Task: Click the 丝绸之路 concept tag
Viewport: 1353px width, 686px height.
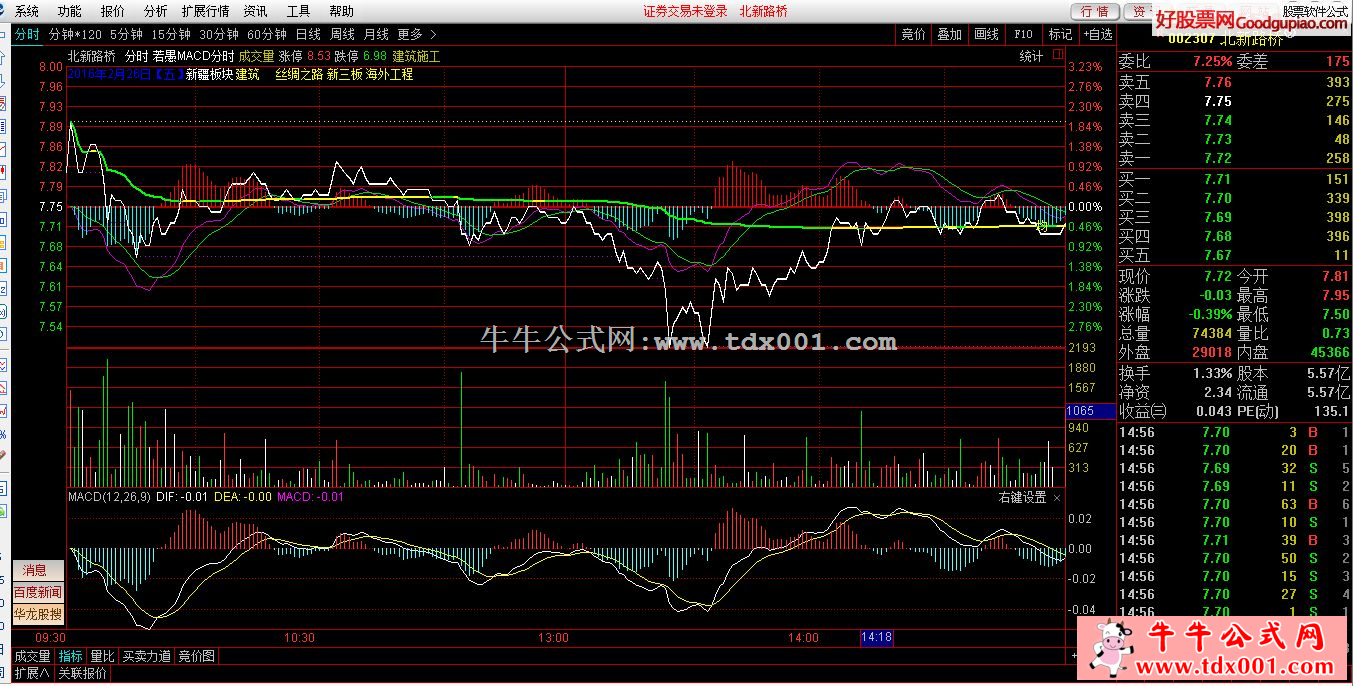Action: (x=299, y=74)
